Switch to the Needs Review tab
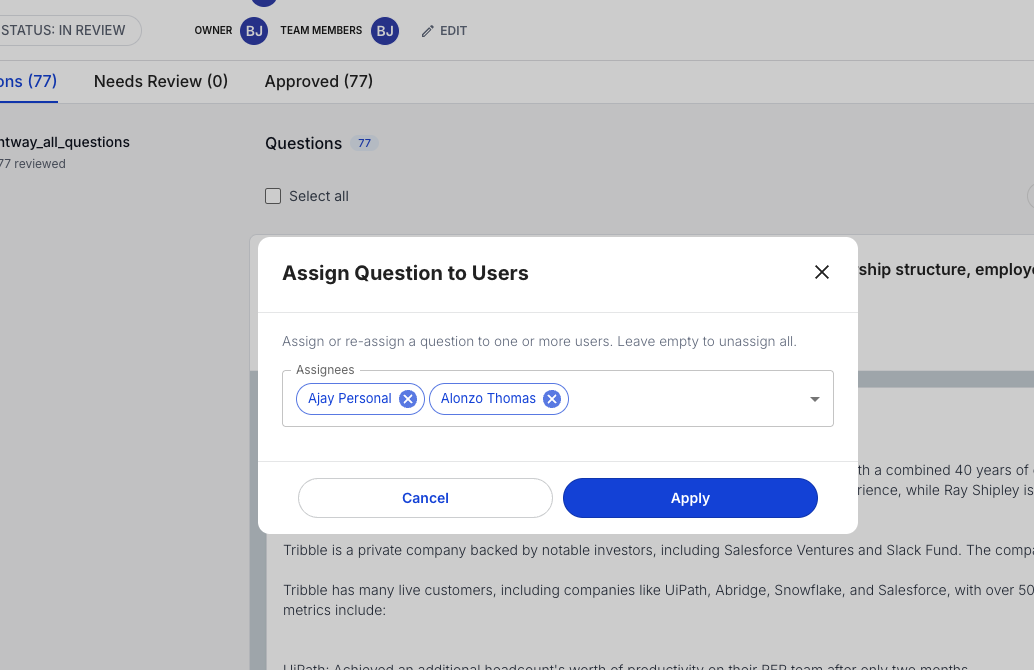The width and height of the screenshot is (1034, 670). [160, 81]
